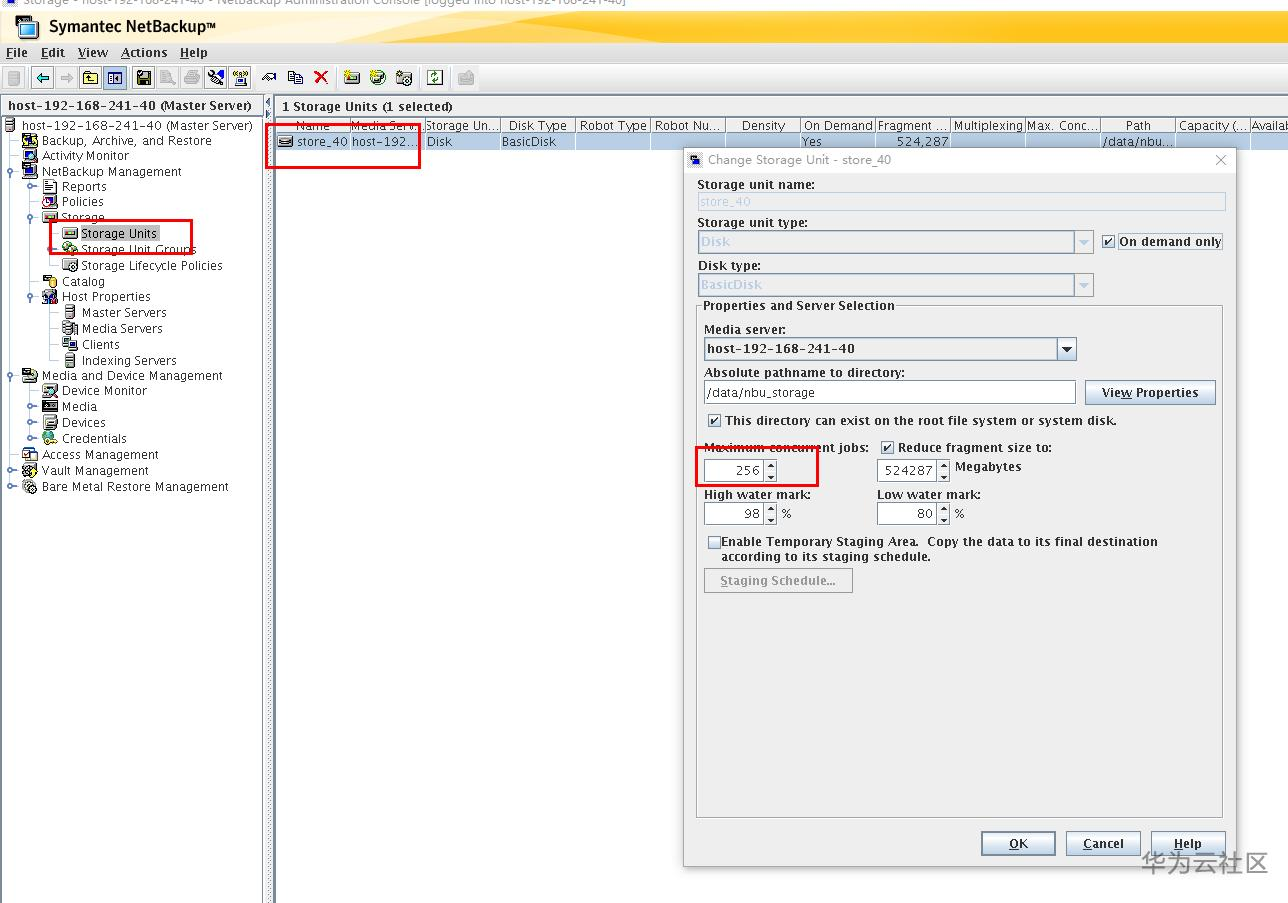Select Media under Media and Device Management
Image resolution: width=1288 pixels, height=903 pixels.
(x=79, y=407)
